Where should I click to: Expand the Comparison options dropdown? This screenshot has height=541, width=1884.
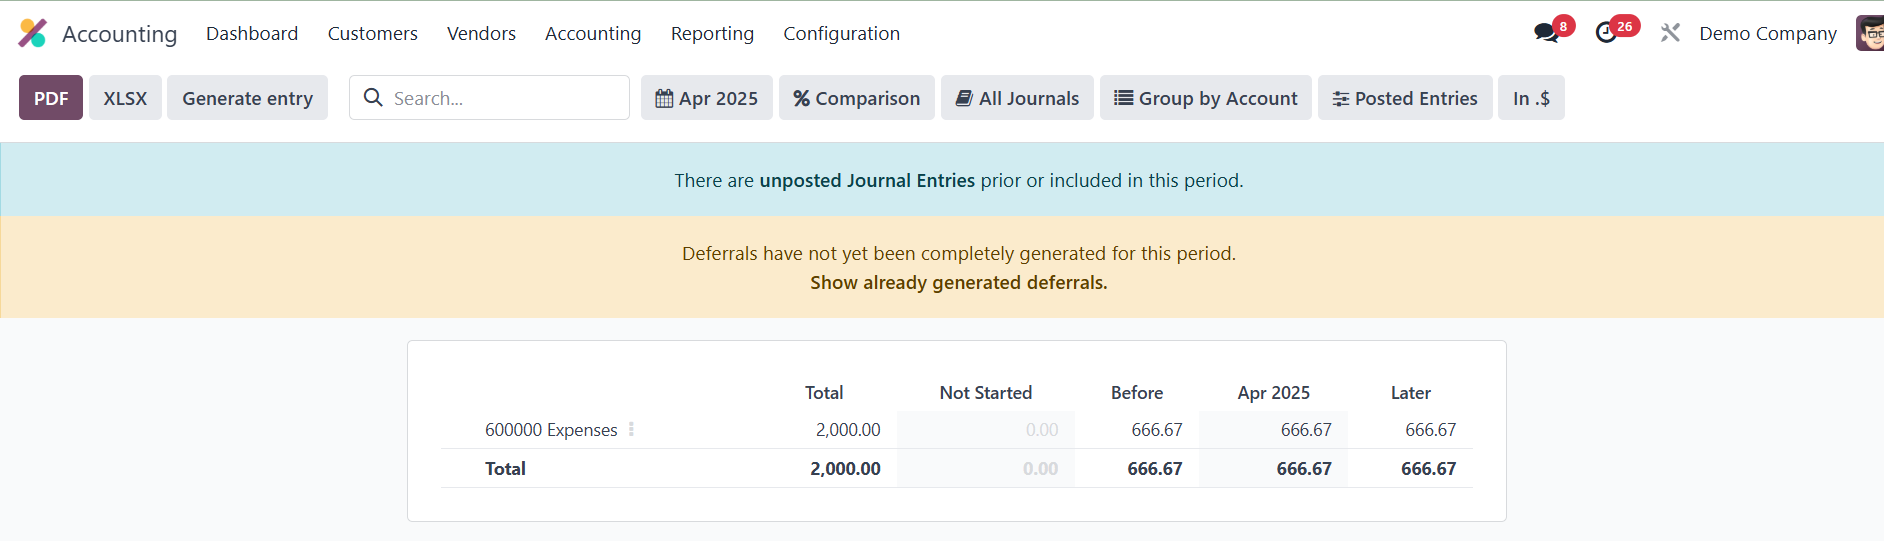point(857,98)
